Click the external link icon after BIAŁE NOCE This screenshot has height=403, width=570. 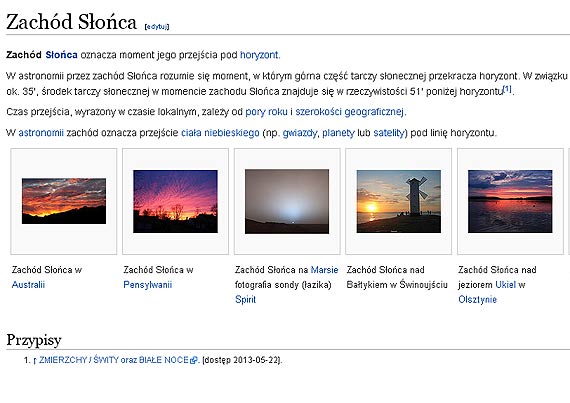(193, 360)
